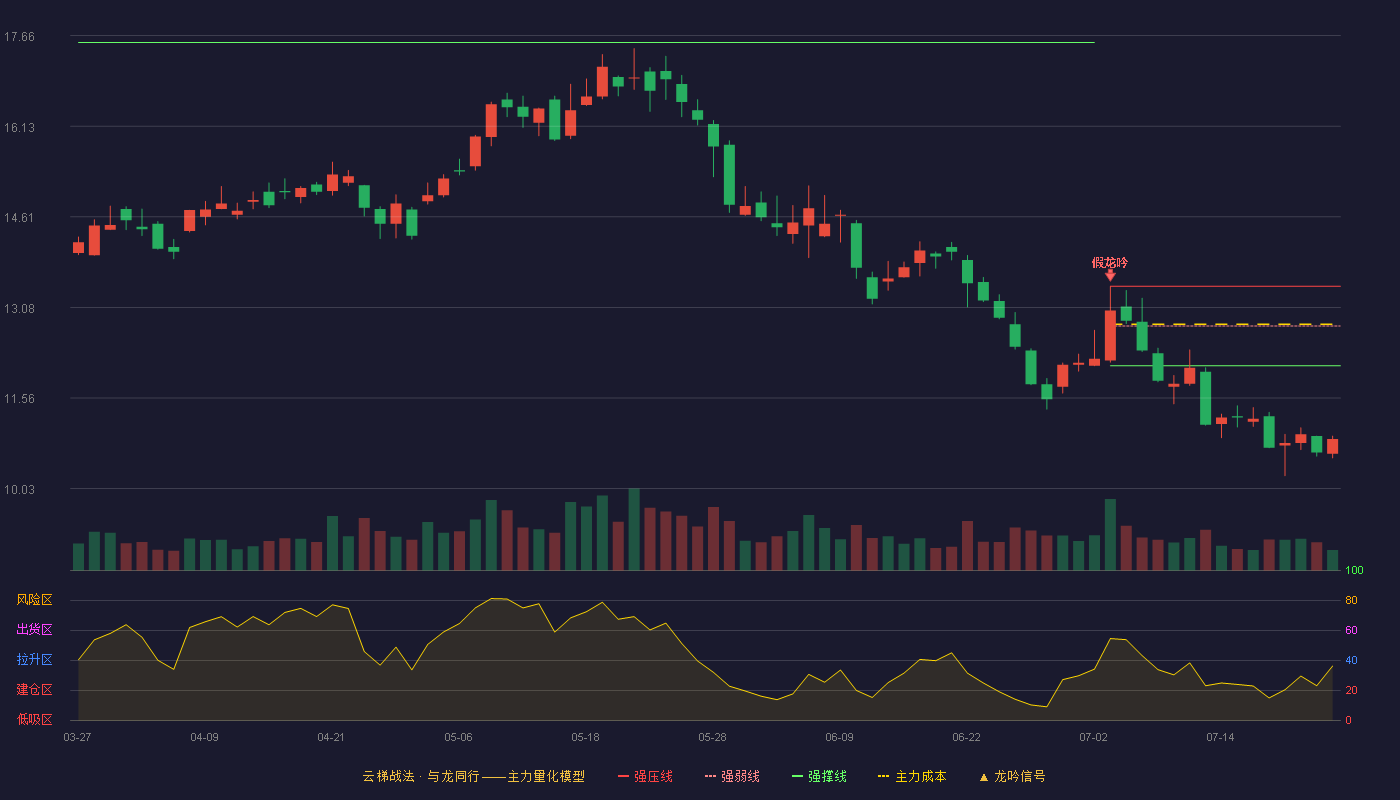Click the 07-02 date on the axis
Image resolution: width=1400 pixels, height=800 pixels.
[x=1093, y=737]
